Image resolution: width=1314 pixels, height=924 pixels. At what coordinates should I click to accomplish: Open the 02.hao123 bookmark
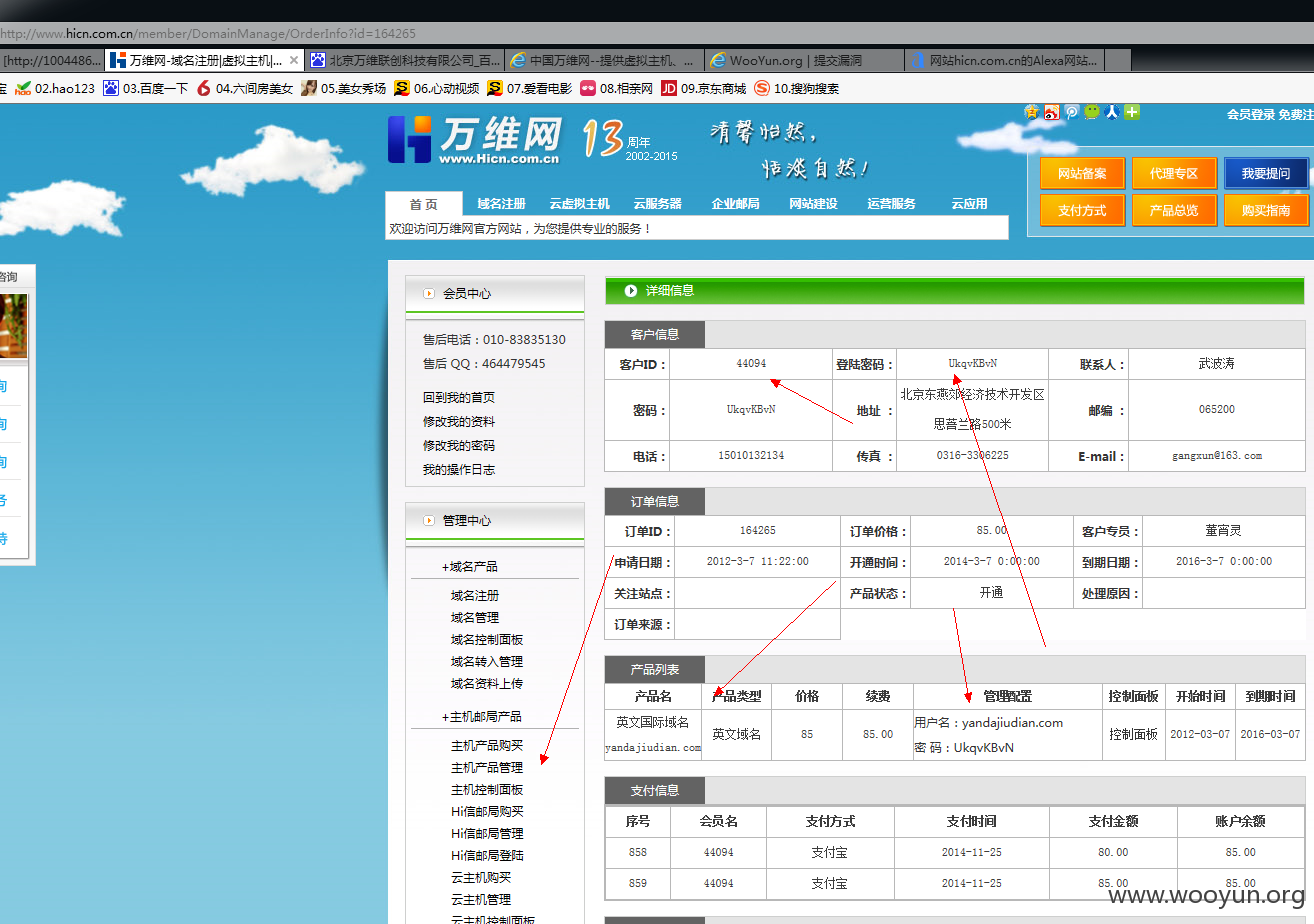click(x=55, y=88)
